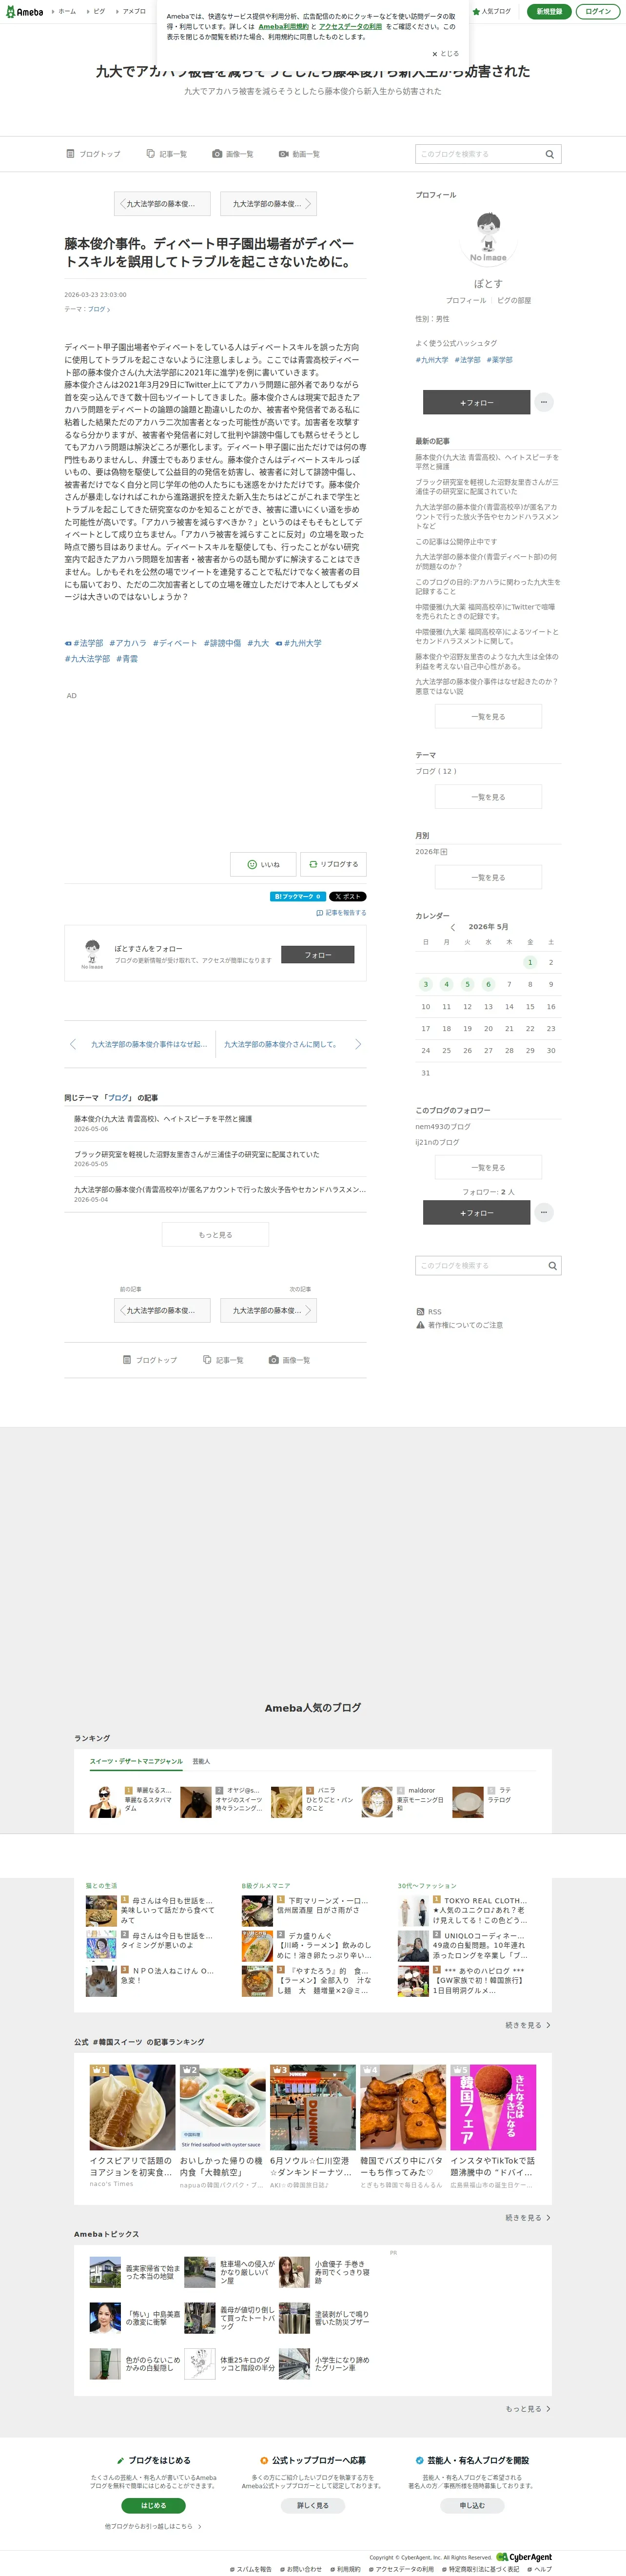Click the 著作権についてのご注意 warning icon

pyautogui.click(x=420, y=1325)
